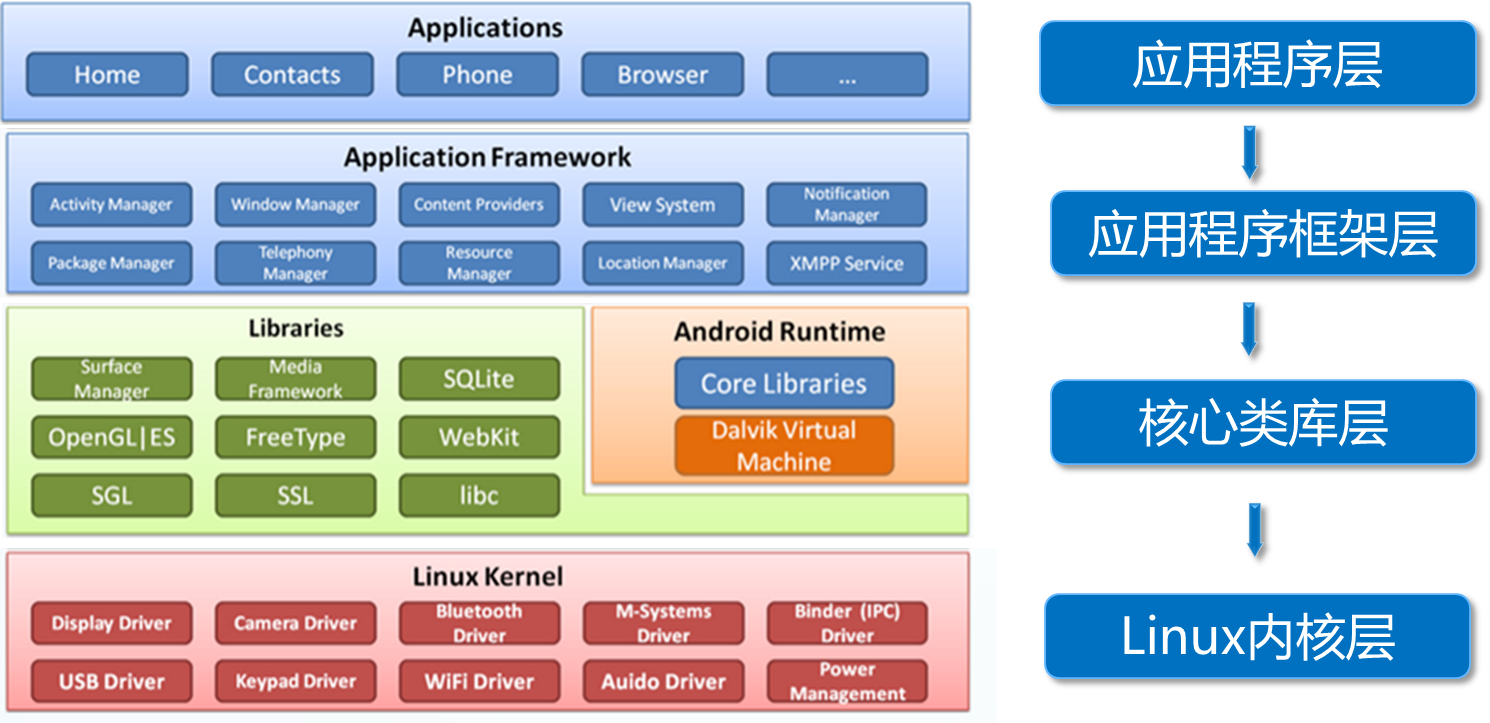Select the SGL library box

click(x=111, y=496)
